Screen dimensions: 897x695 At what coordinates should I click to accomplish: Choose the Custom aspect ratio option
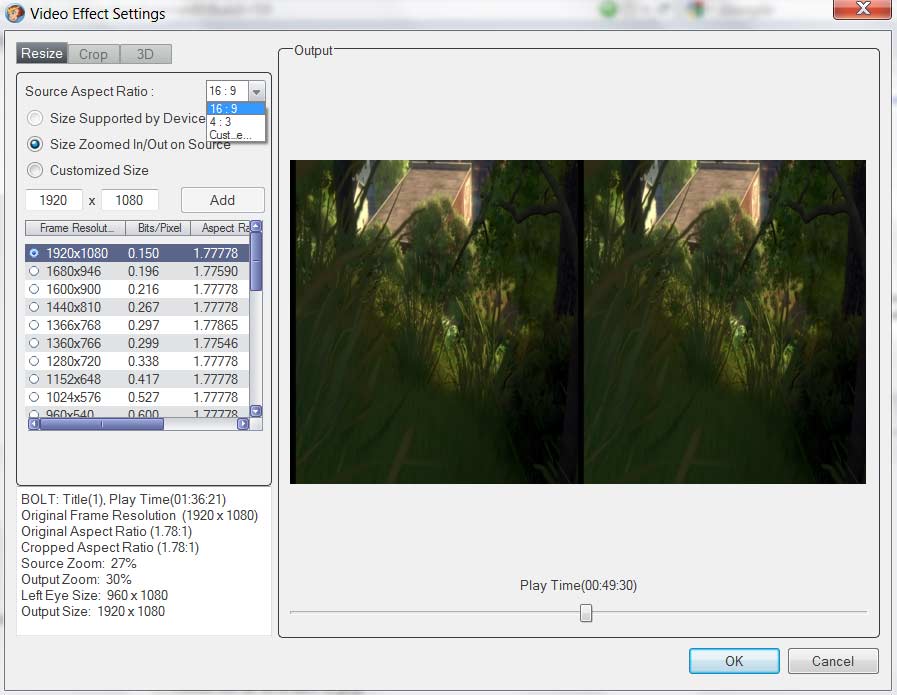click(235, 135)
